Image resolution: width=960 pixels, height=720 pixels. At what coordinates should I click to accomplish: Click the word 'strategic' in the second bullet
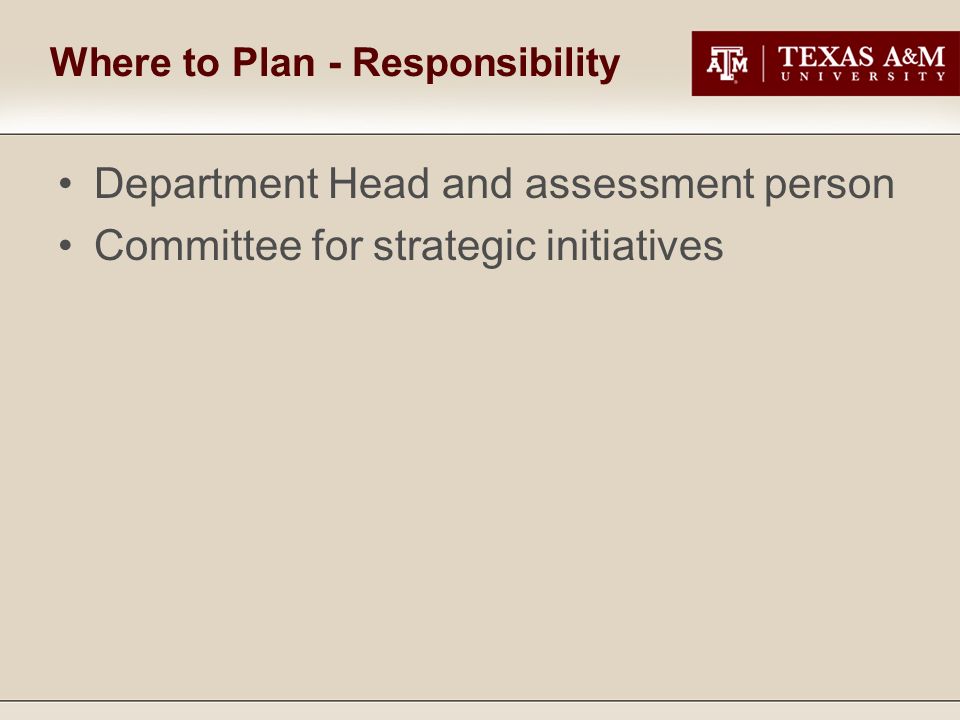point(454,247)
